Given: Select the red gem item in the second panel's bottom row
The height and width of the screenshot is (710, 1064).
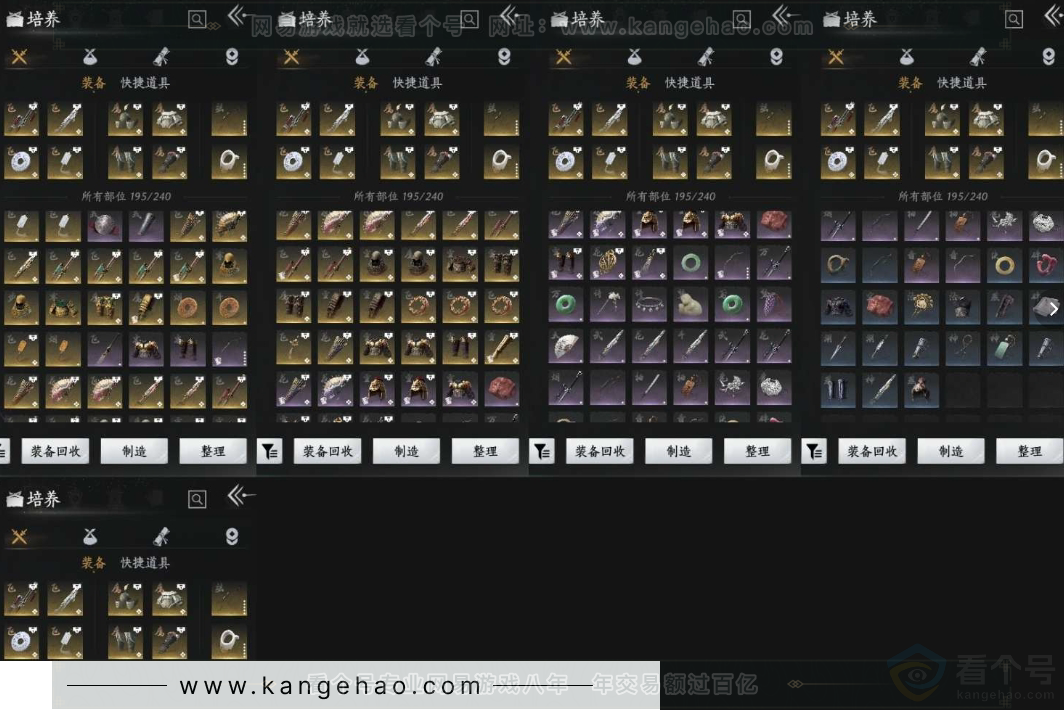Looking at the screenshot, I should tap(501, 389).
